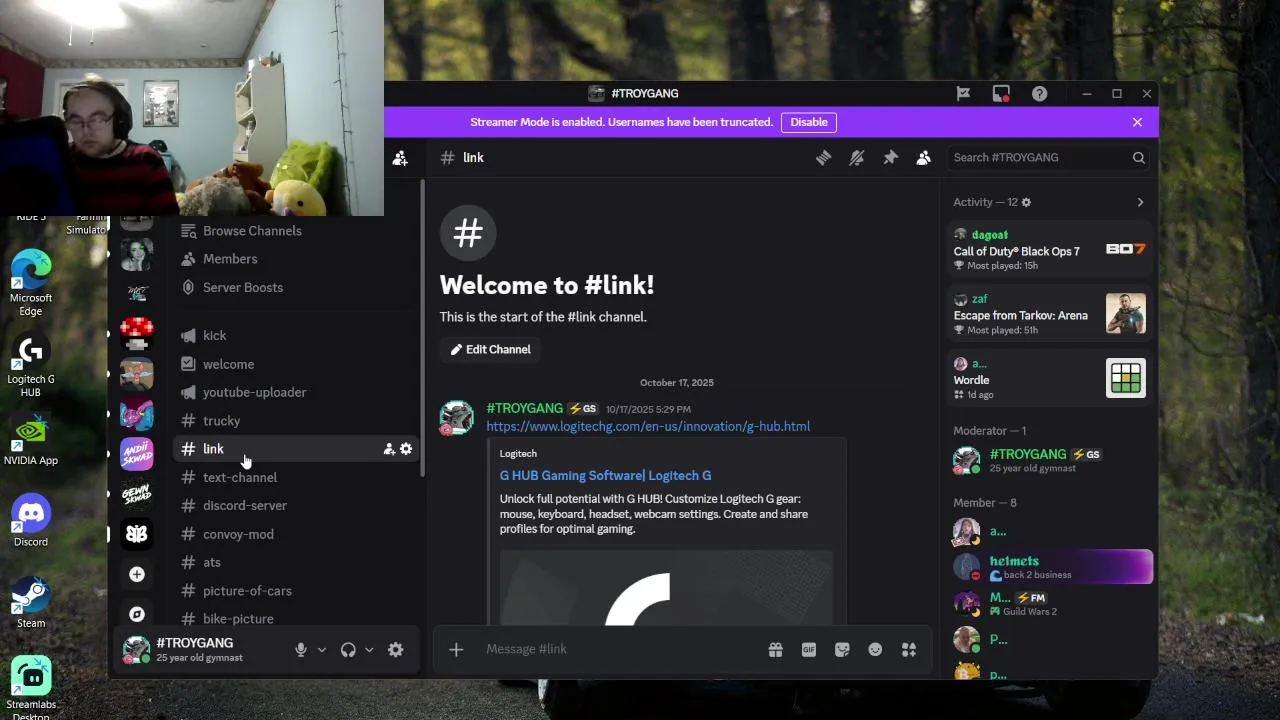This screenshot has height=720, width=1280.
Task: Open the Wordle activity thumbnail
Action: point(1126,378)
